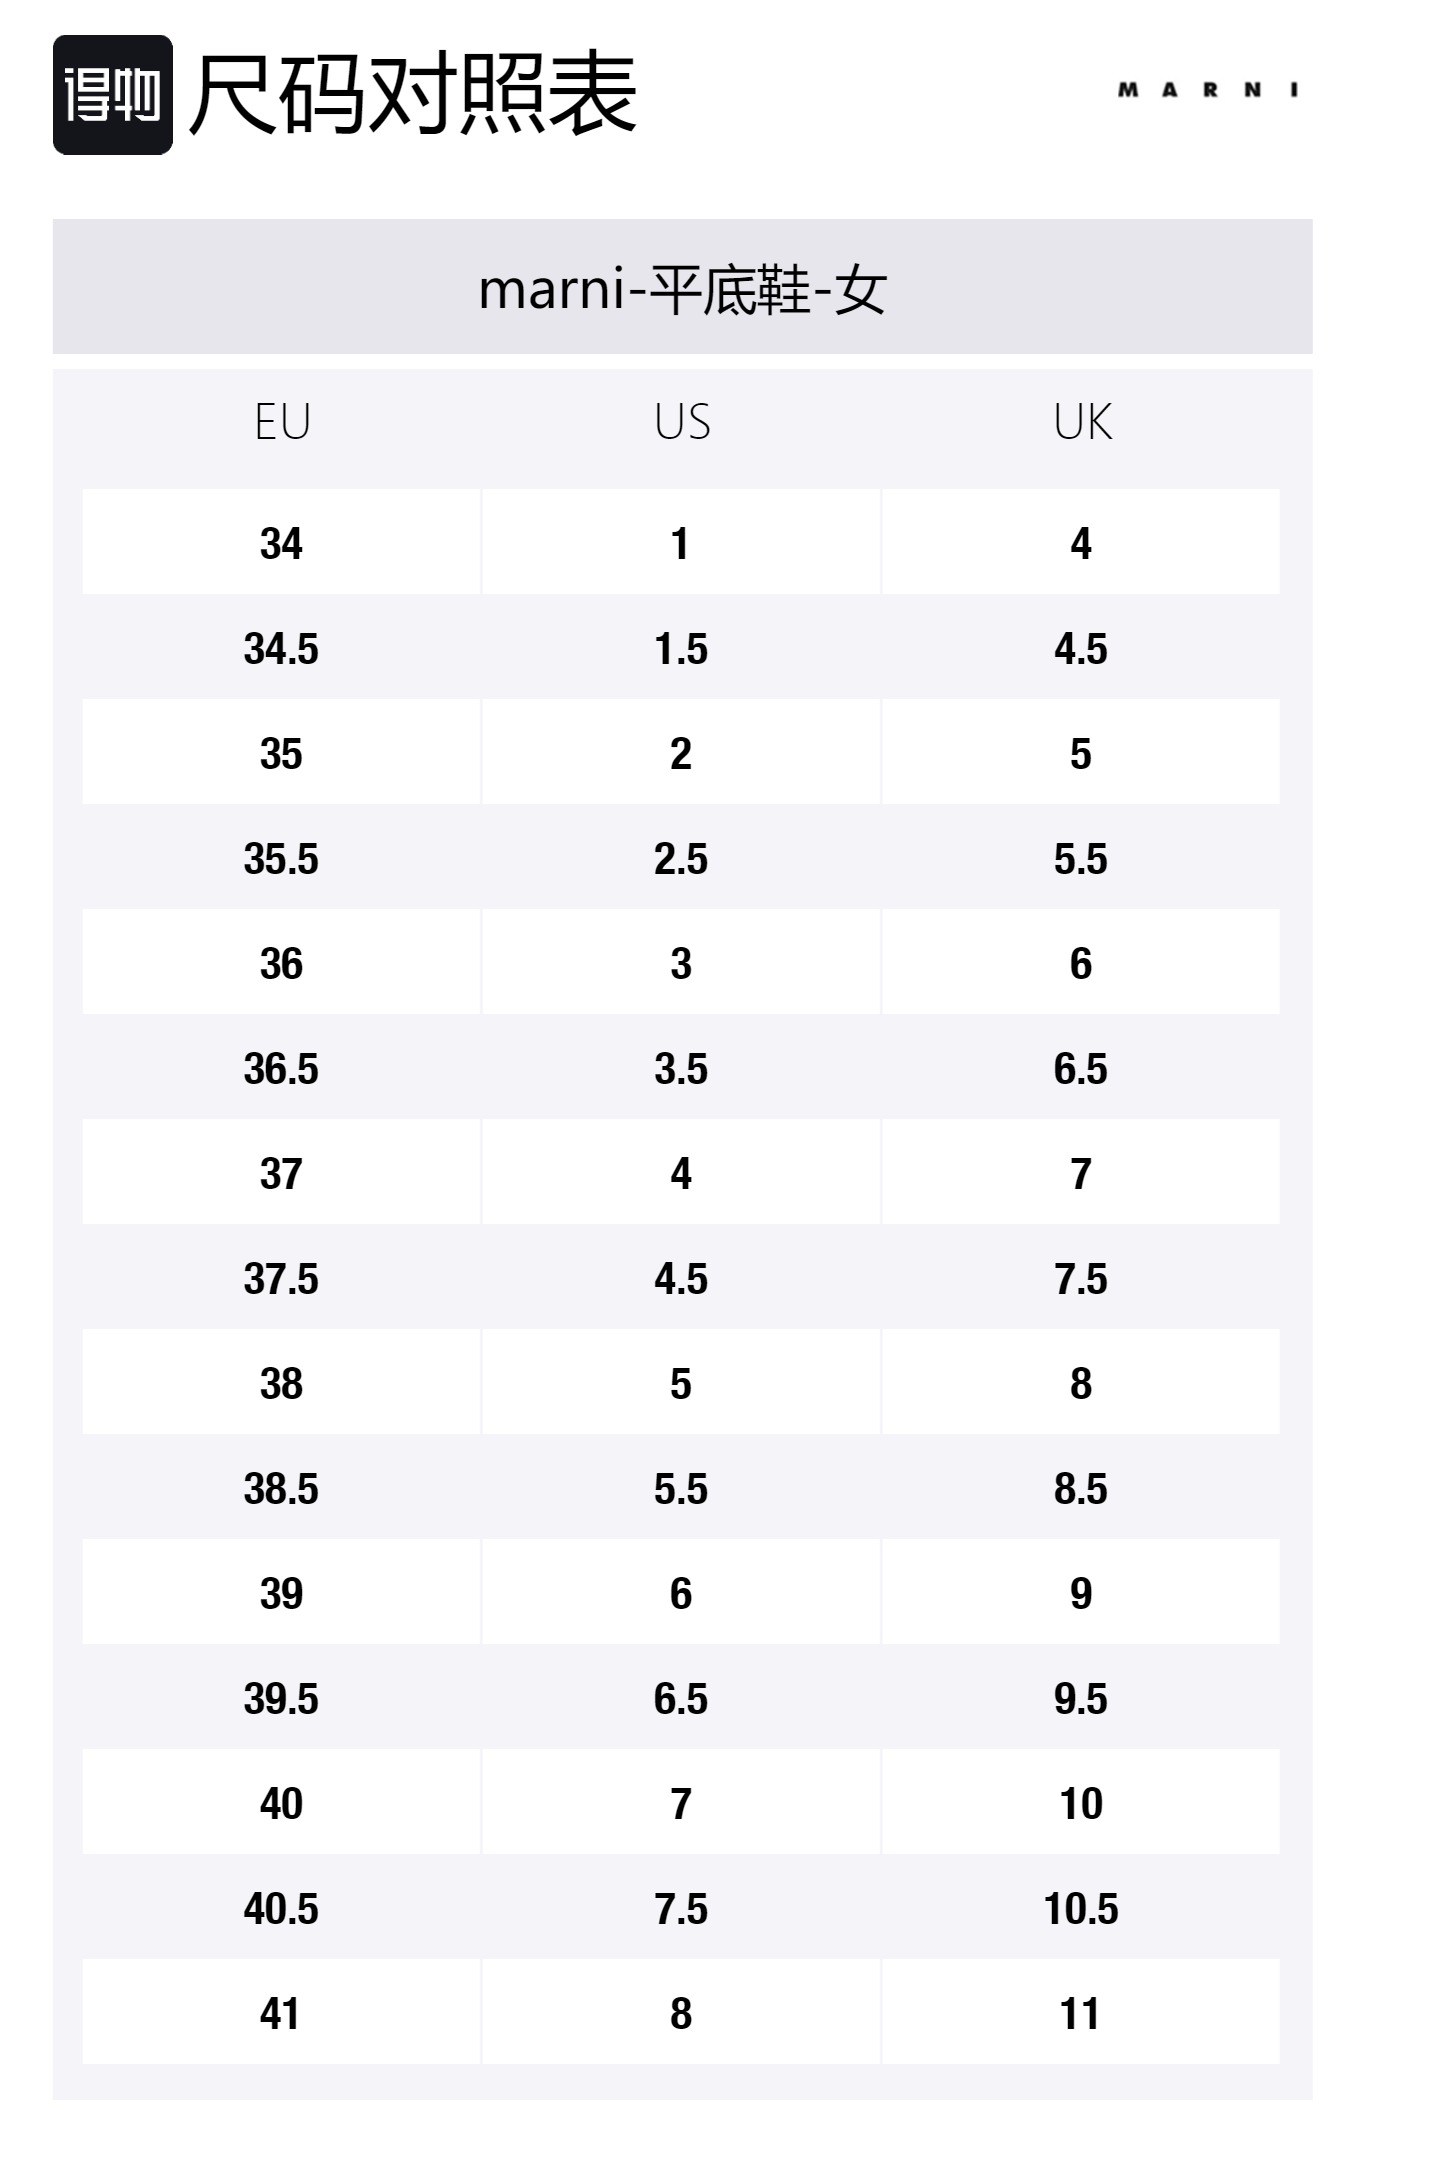The height and width of the screenshot is (2178, 1440).
Task: Click the US column header
Action: [682, 422]
